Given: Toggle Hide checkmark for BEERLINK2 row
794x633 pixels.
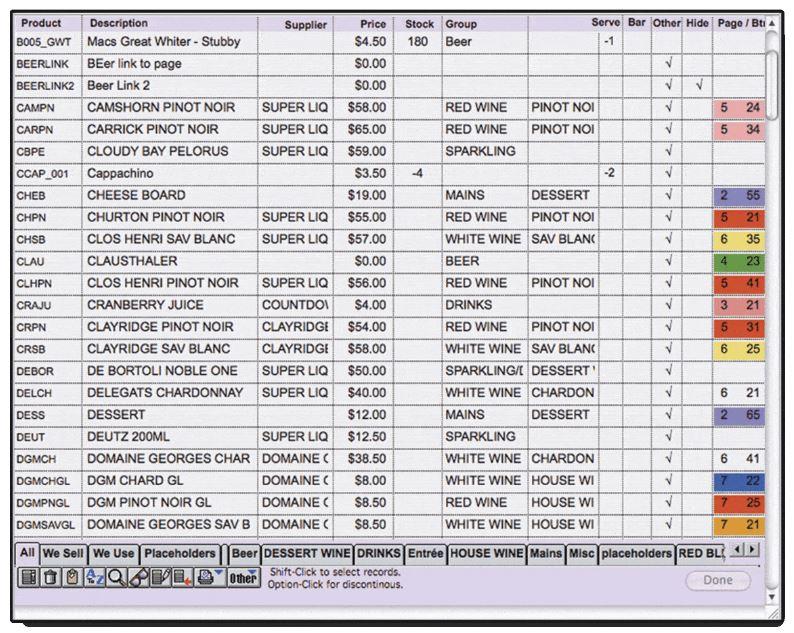Looking at the screenshot, I should click(698, 86).
